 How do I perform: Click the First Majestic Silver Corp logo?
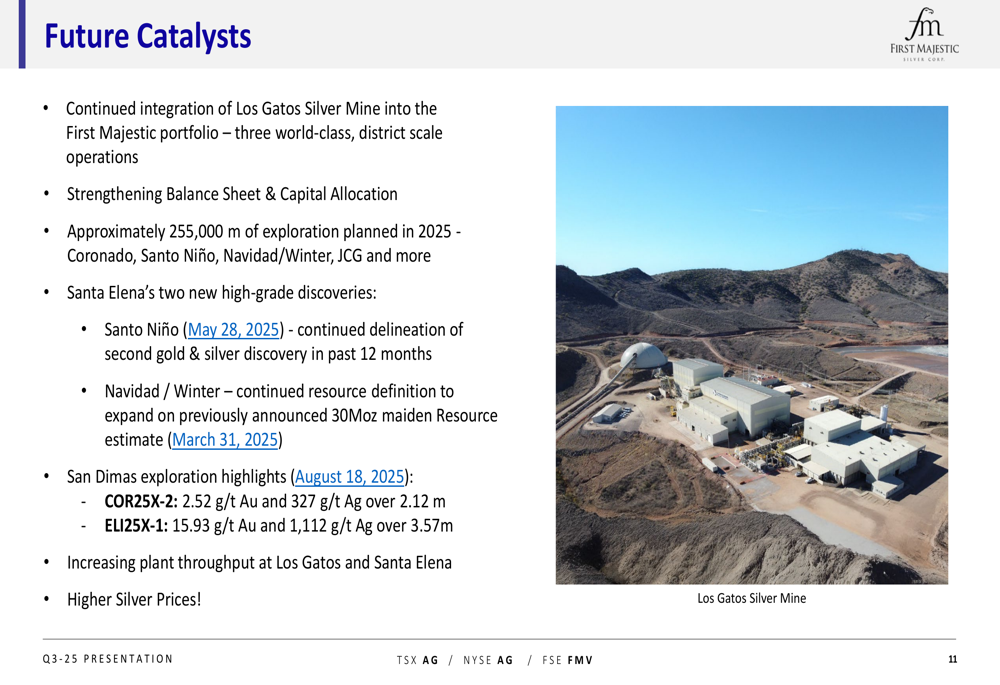[x=923, y=35]
